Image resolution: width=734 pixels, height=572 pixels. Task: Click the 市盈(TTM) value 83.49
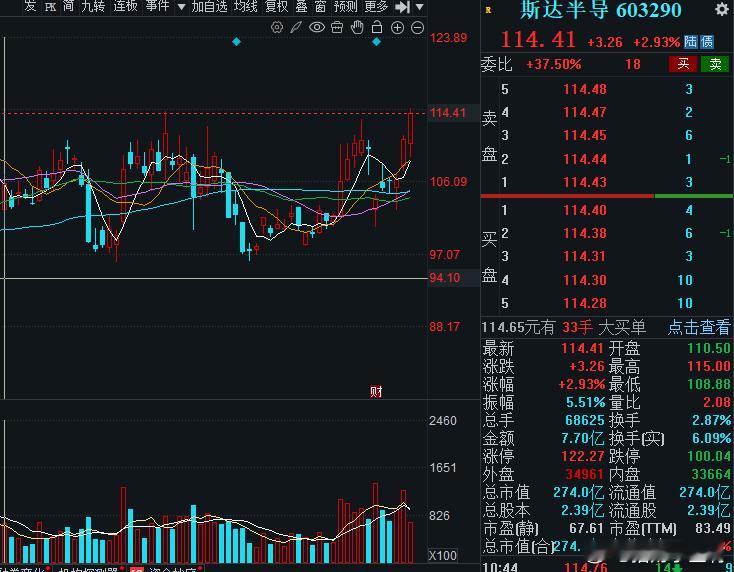pos(712,528)
